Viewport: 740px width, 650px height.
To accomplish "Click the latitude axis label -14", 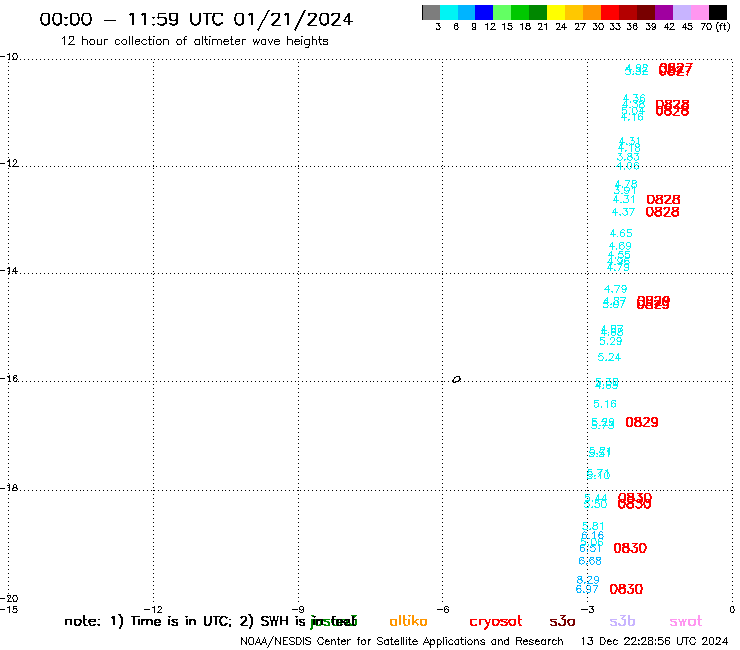I will [9, 271].
